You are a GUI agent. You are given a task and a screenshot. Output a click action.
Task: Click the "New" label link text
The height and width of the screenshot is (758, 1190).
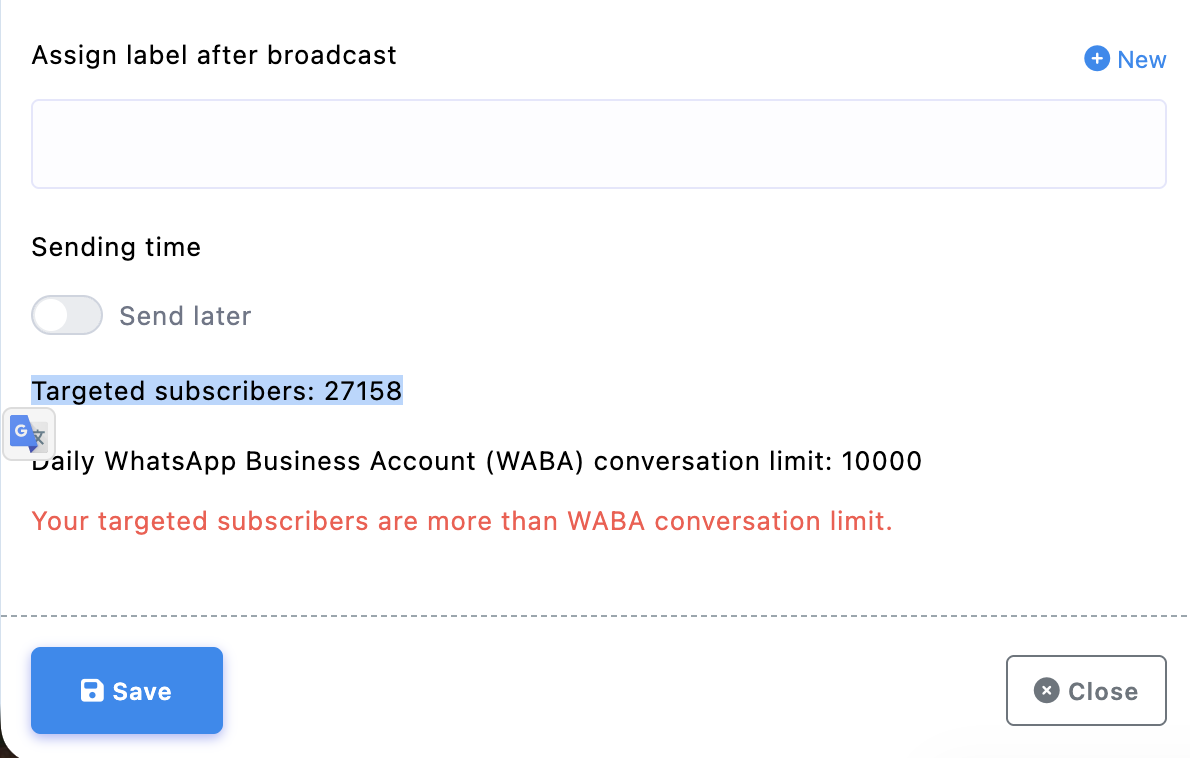pyautogui.click(x=1142, y=60)
